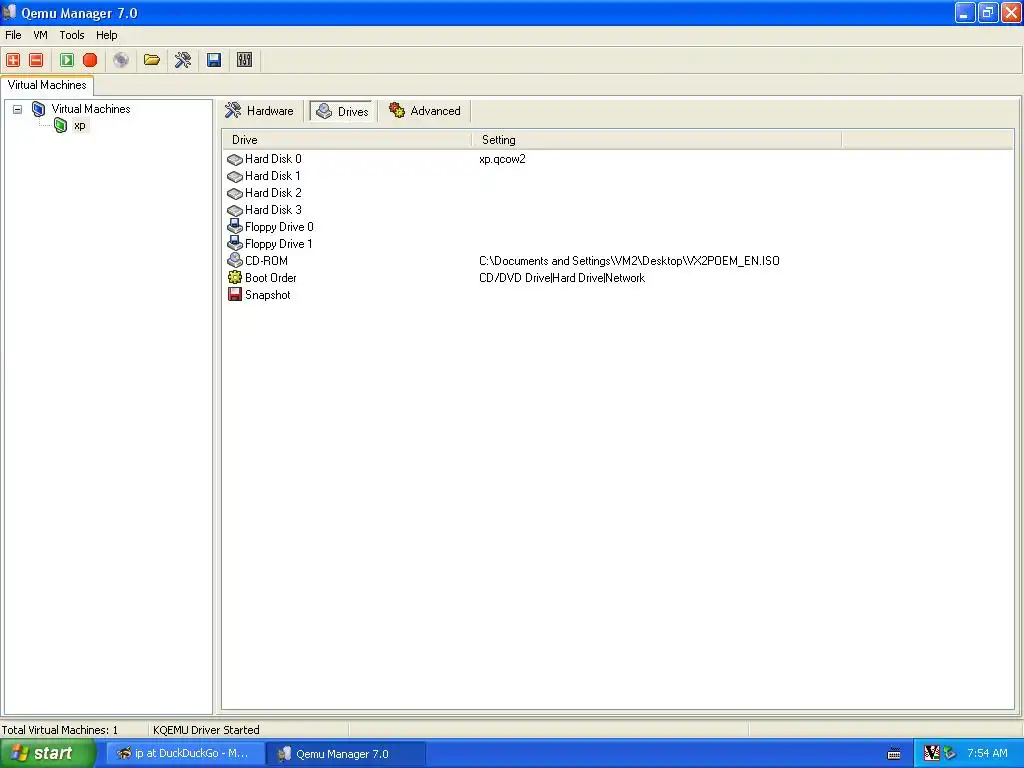Start the VM with the green play icon
The height and width of the screenshot is (768, 1024).
click(x=67, y=60)
